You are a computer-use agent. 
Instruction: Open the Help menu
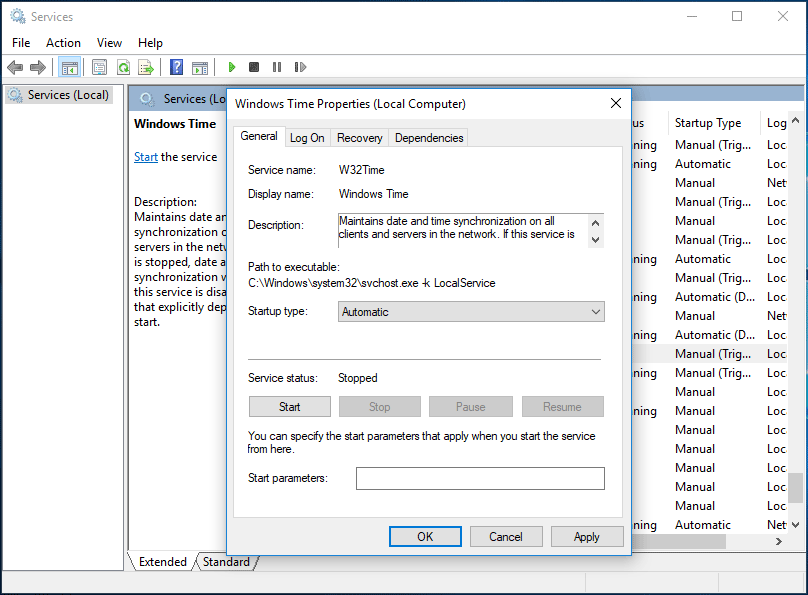(x=150, y=43)
